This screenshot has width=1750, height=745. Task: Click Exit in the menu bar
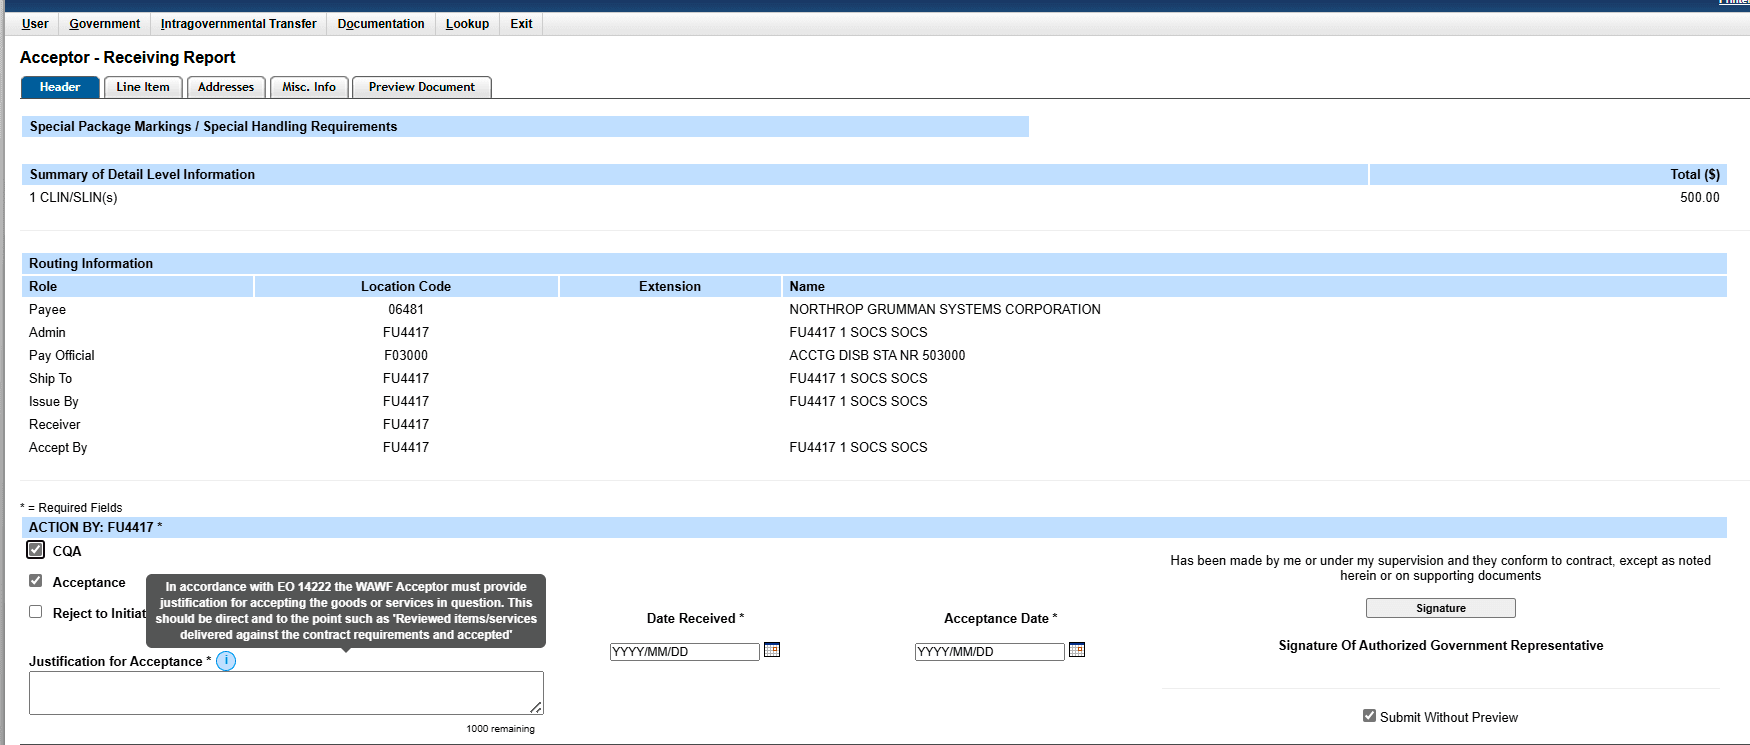521,24
